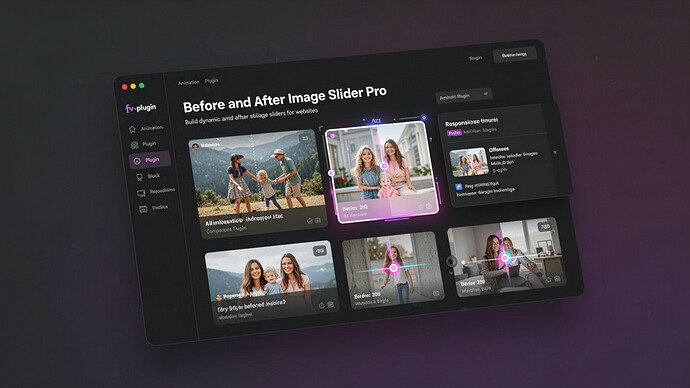Click the Animation breadcrumb at top
The image size is (690, 388).
[188, 82]
